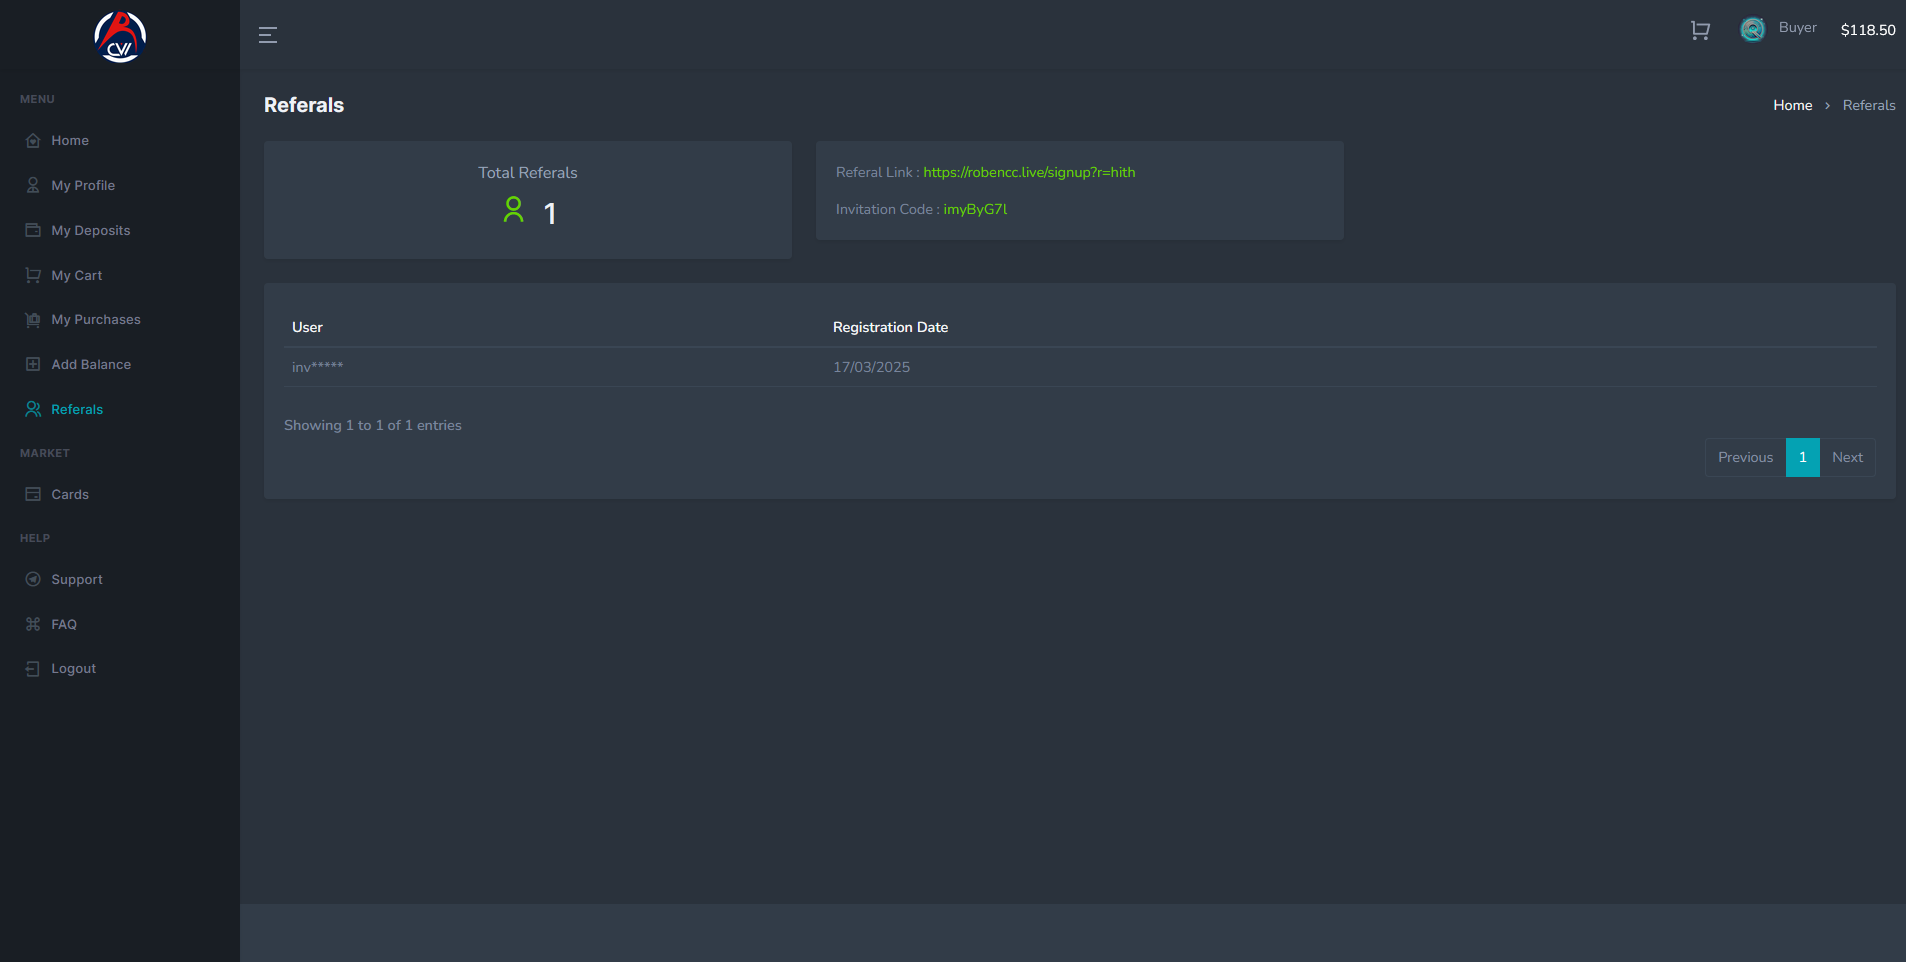The height and width of the screenshot is (962, 1906).
Task: Click the Referals page heading
Action: click(304, 106)
